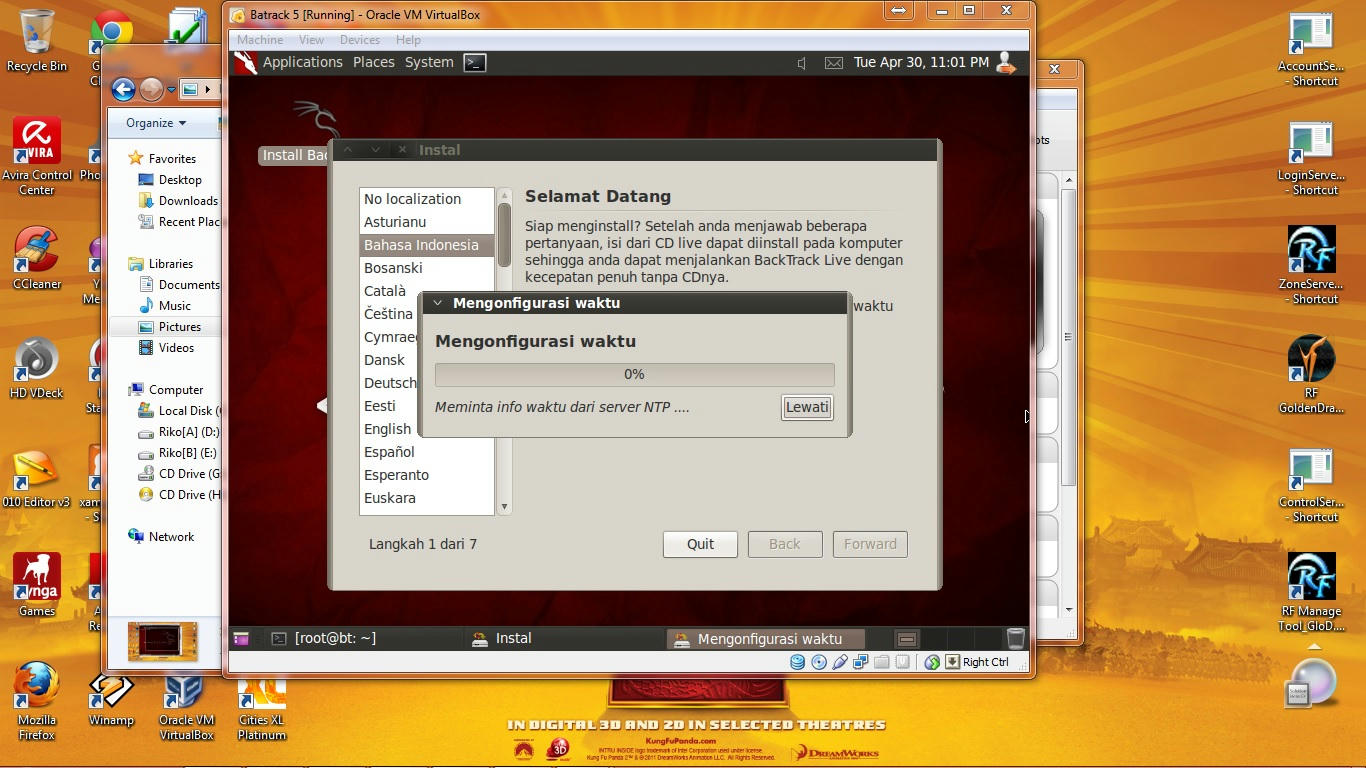Open the Organize dropdown in Explorer
The image size is (1366, 768).
coord(156,123)
